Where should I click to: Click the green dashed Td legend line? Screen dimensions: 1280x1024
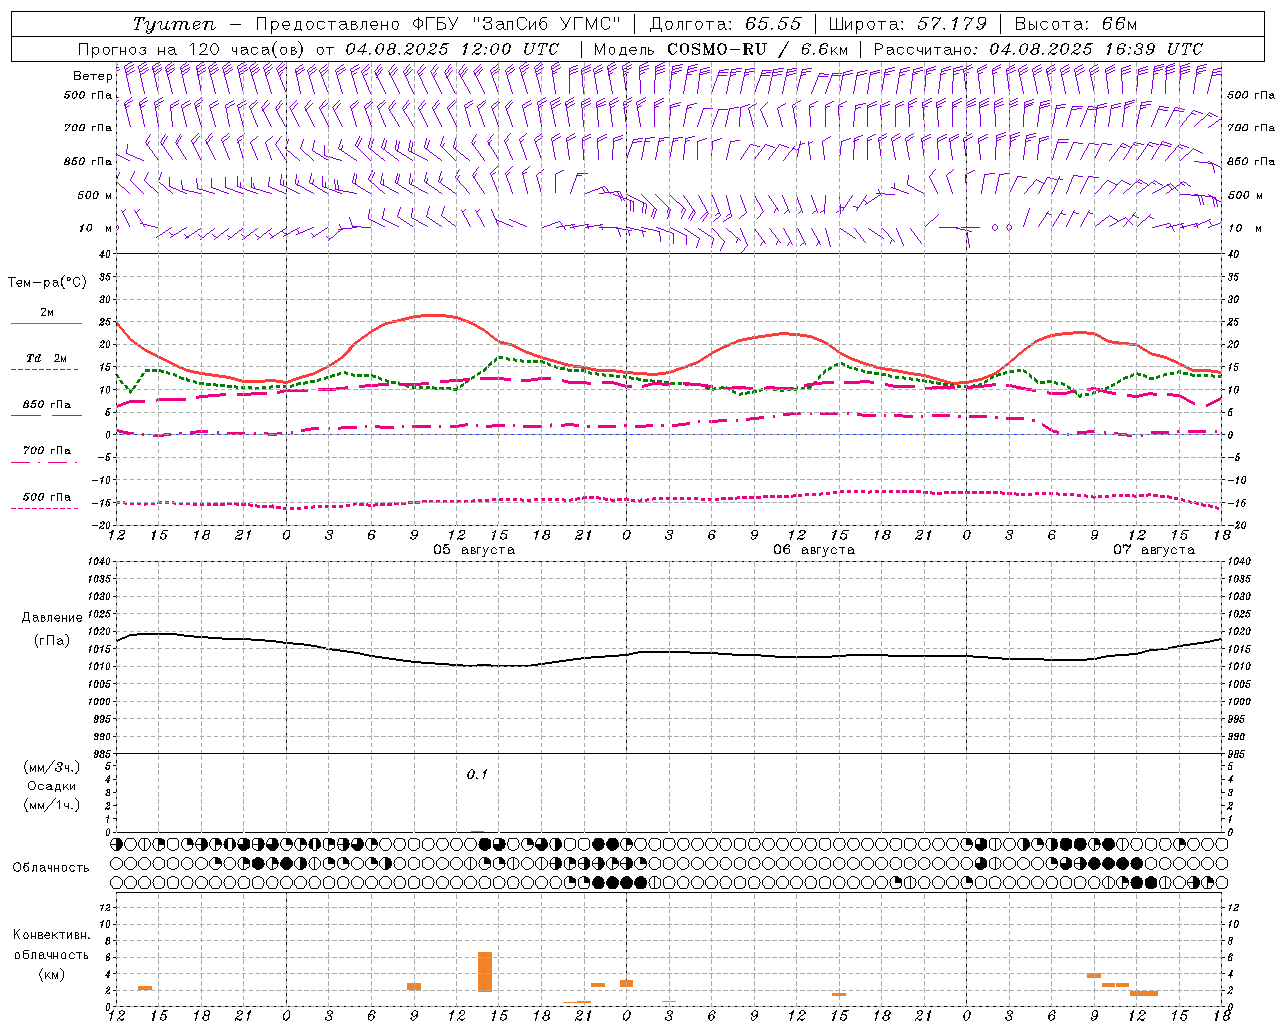pos(44,370)
